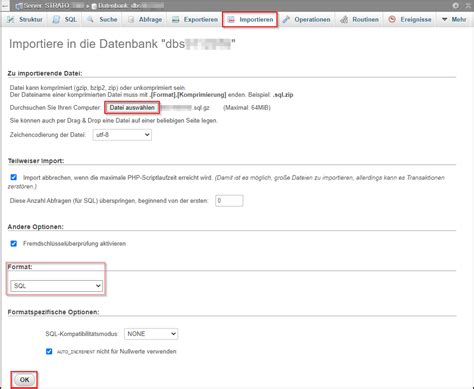Click the navigation panel arrow at top left
This screenshot has height=389, width=474.
pyautogui.click(x=5, y=6)
